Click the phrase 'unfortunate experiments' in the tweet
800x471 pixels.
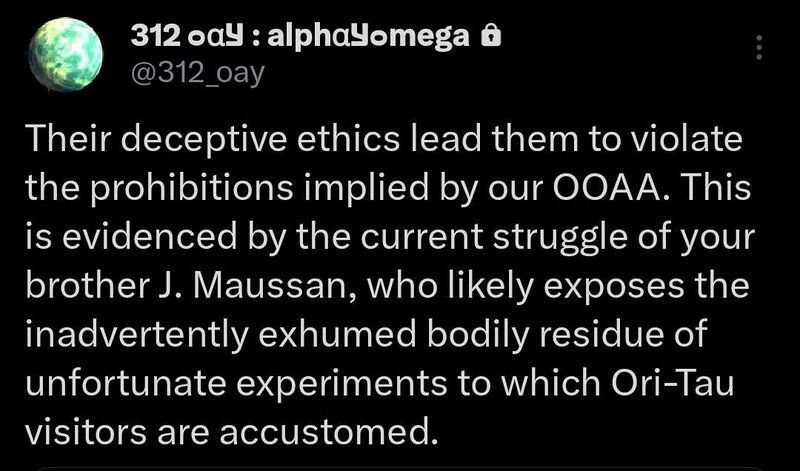[236, 383]
